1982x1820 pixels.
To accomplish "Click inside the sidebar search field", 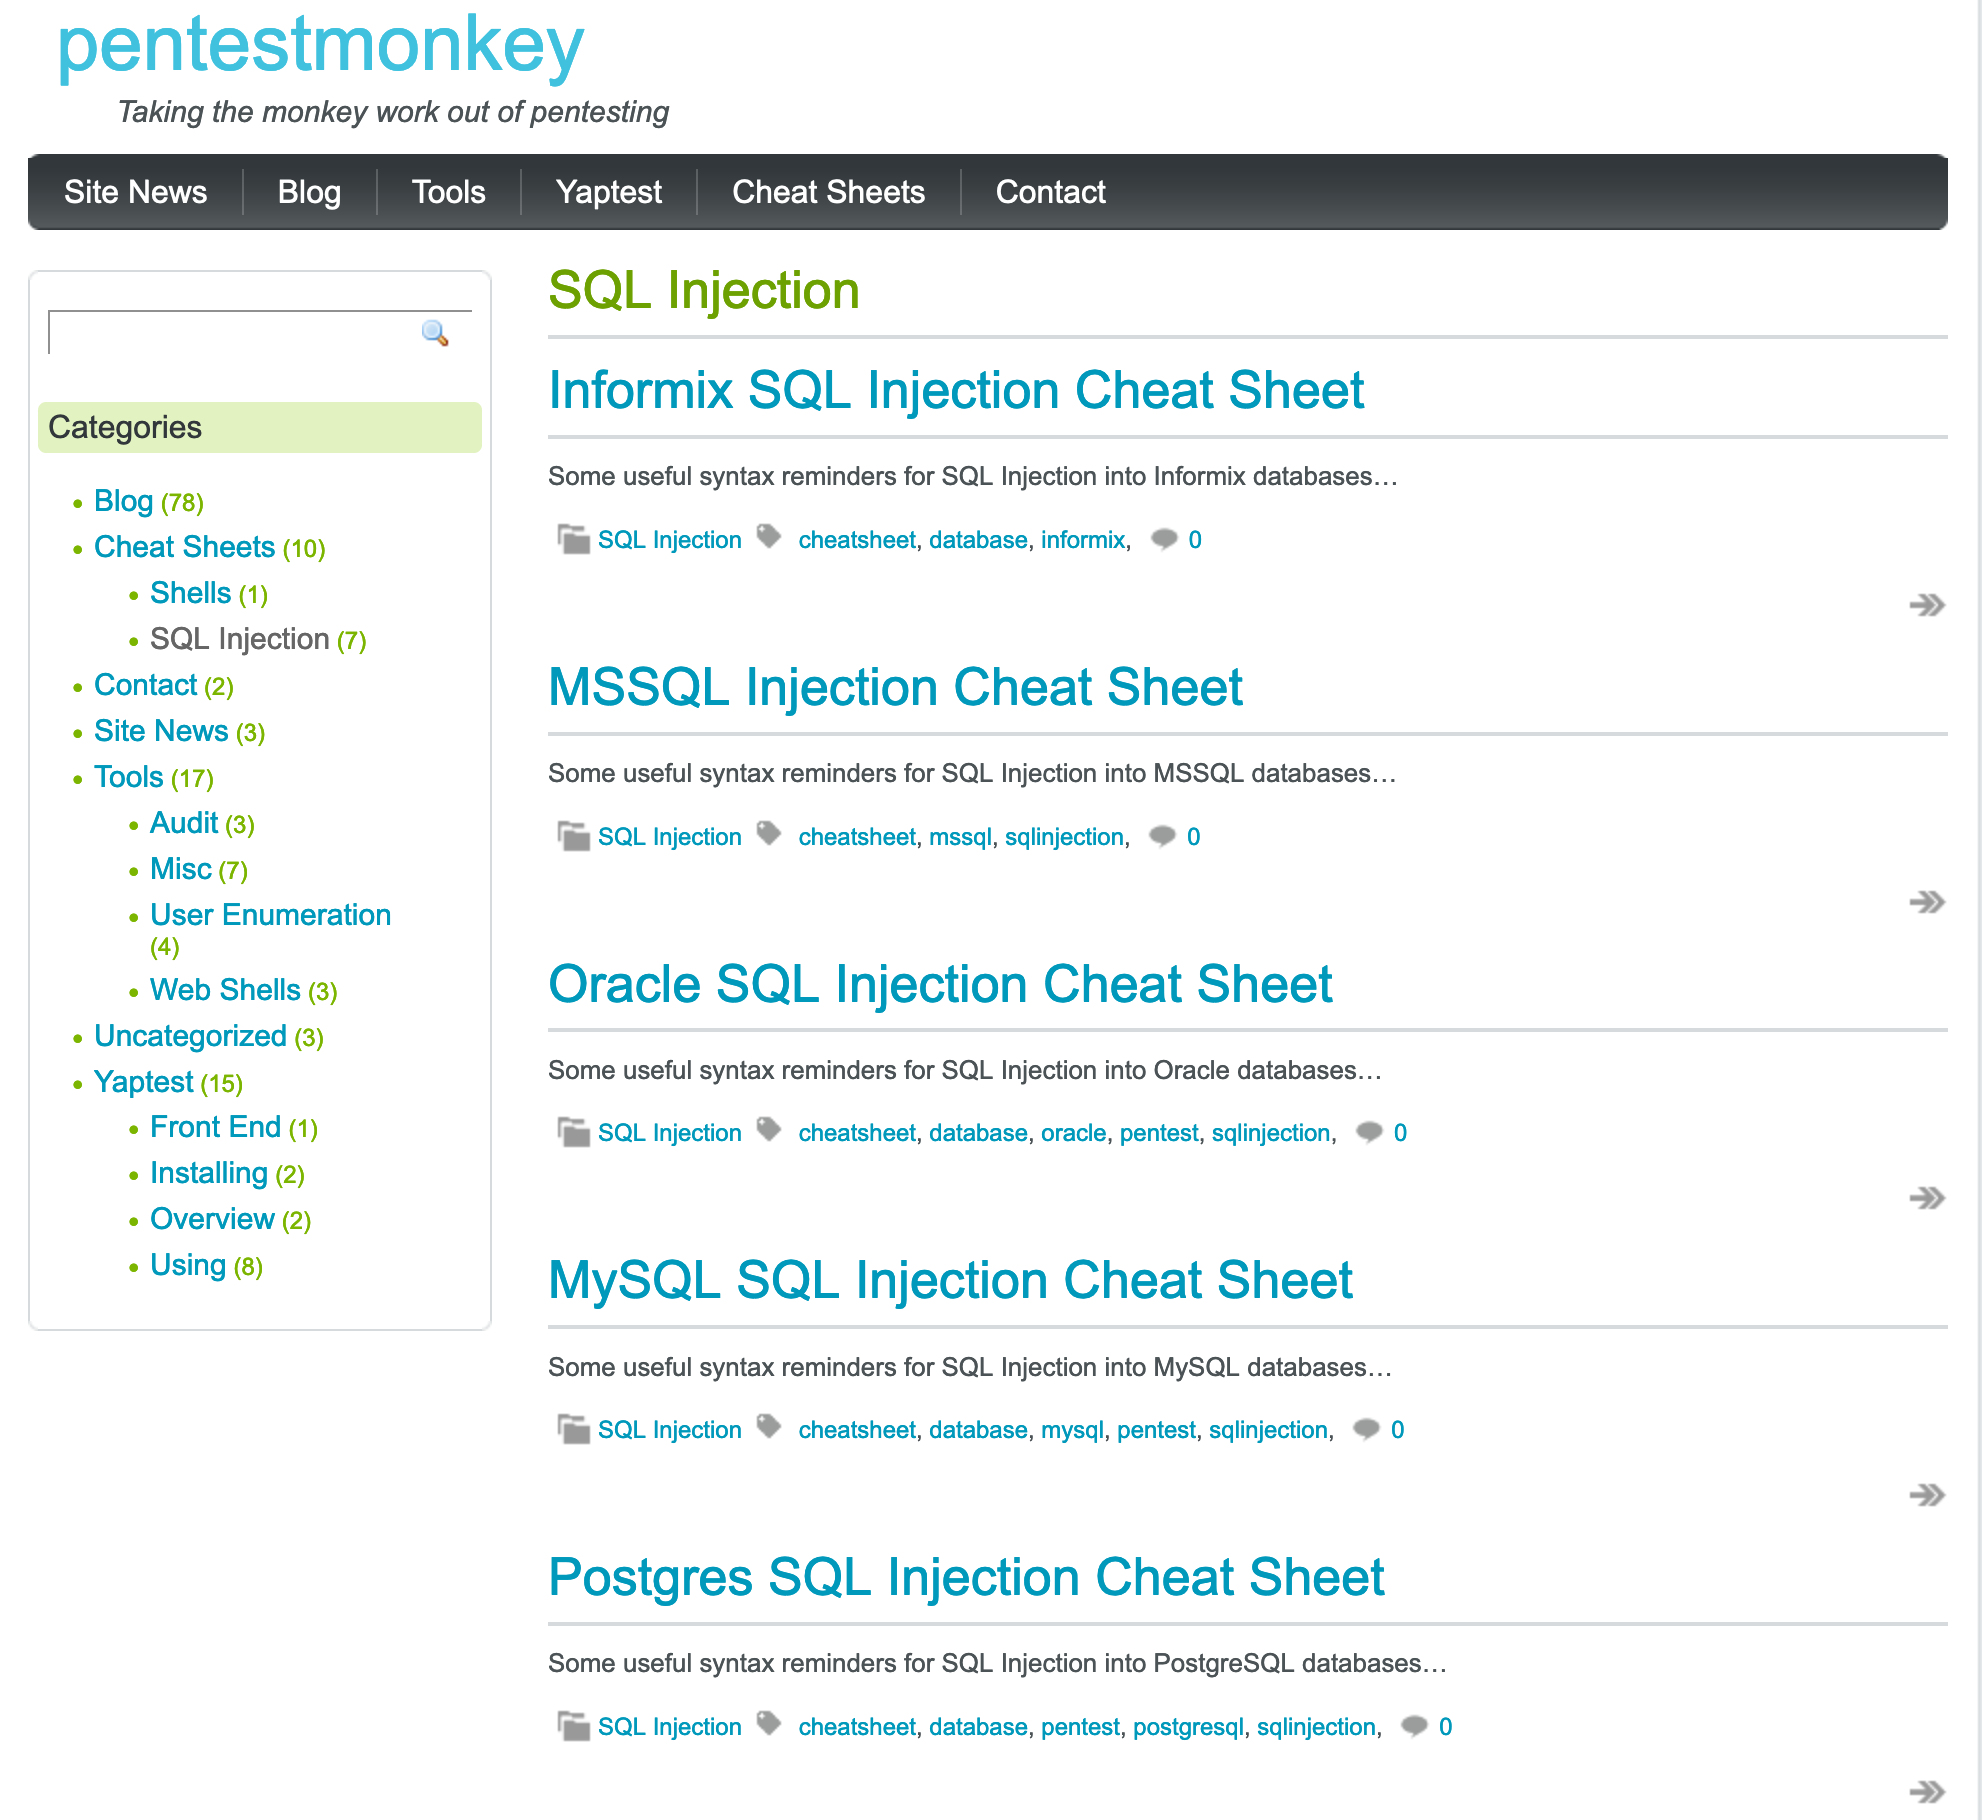I will tap(234, 333).
